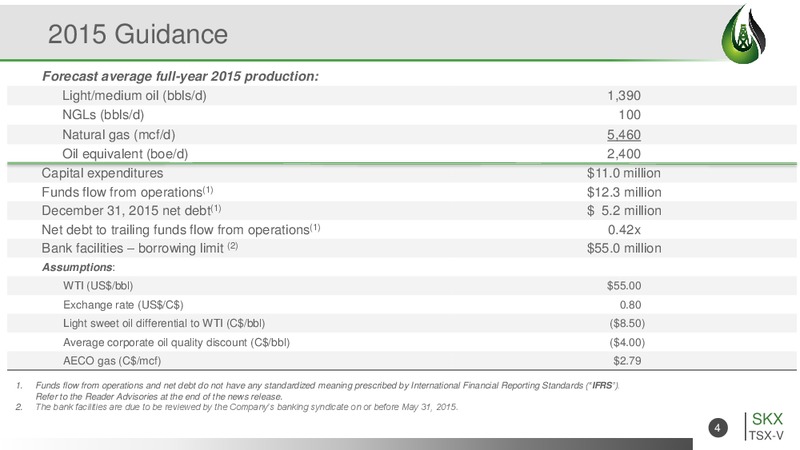Click the 'Oil equivalent (boe/d)' label
Screen dimensions: 800x450
point(125,154)
